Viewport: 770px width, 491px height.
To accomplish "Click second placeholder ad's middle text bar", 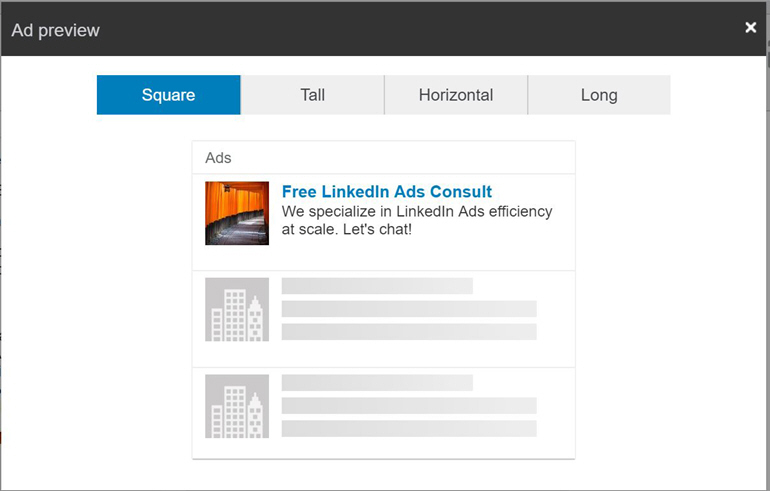I will (x=409, y=309).
